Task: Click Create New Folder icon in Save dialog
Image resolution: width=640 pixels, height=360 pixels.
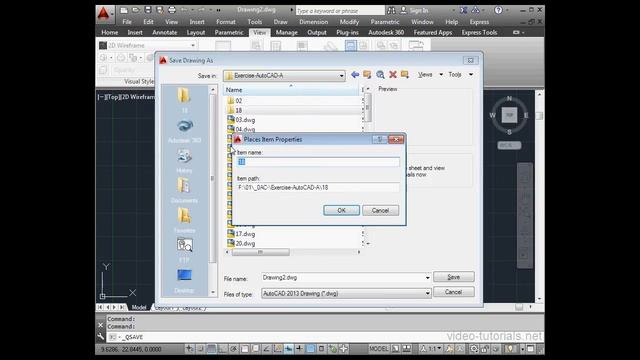Action: (x=405, y=74)
